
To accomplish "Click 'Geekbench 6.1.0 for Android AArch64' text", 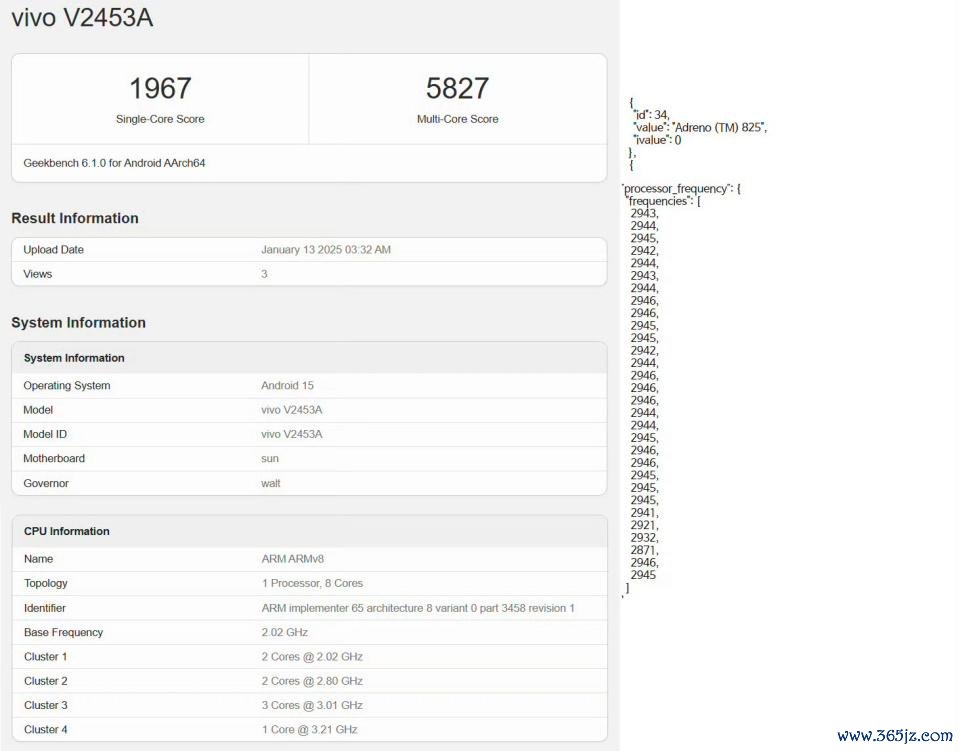I will [114, 163].
